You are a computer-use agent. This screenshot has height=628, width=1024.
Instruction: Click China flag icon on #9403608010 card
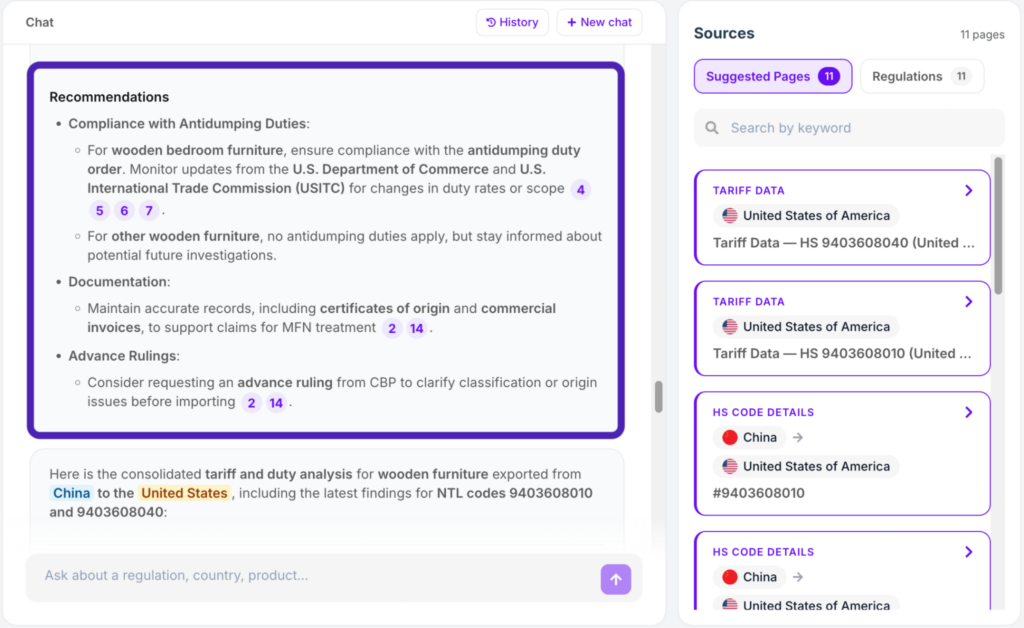730,437
